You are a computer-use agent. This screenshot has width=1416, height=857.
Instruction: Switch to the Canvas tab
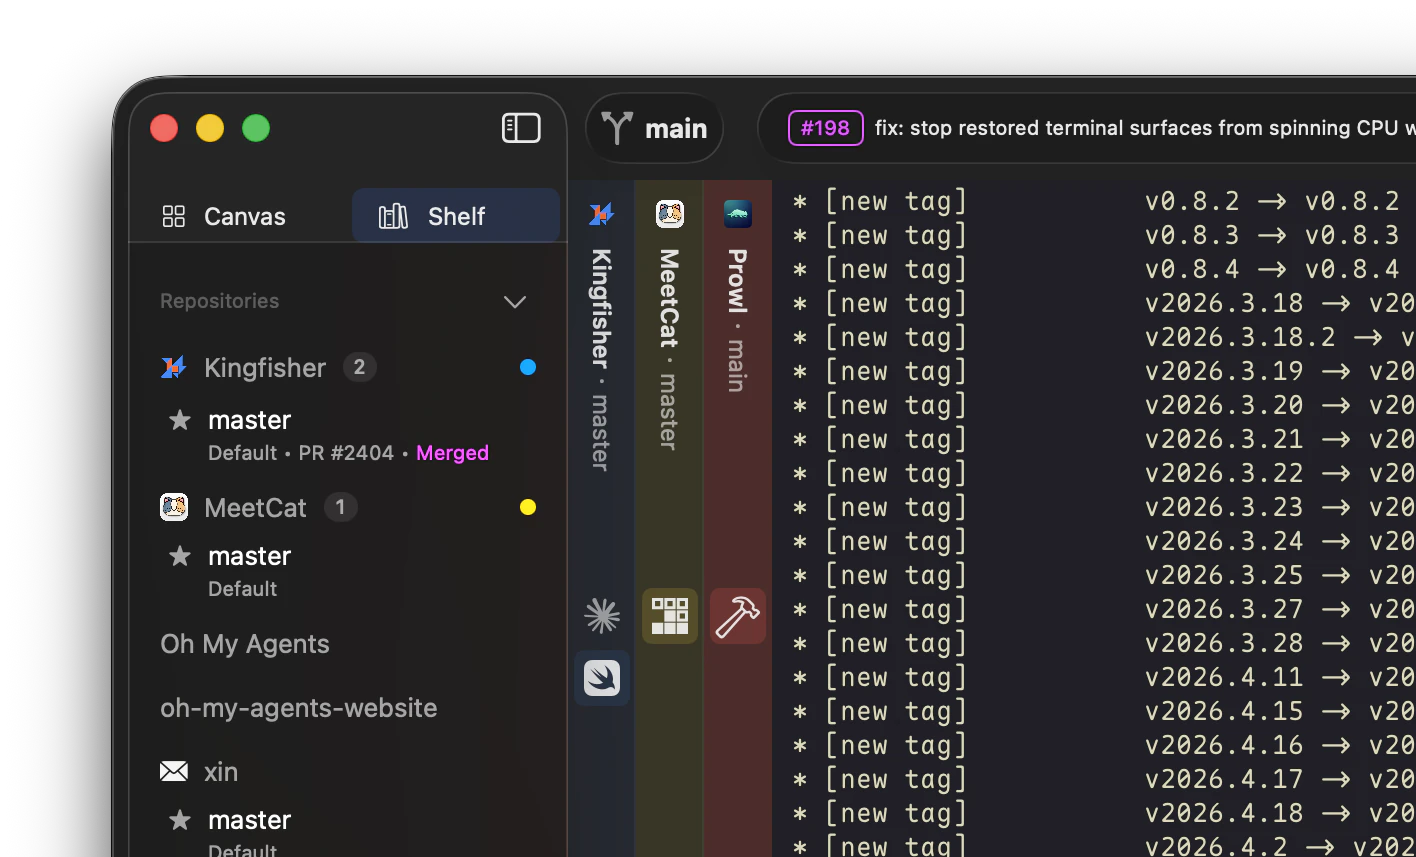click(x=225, y=216)
